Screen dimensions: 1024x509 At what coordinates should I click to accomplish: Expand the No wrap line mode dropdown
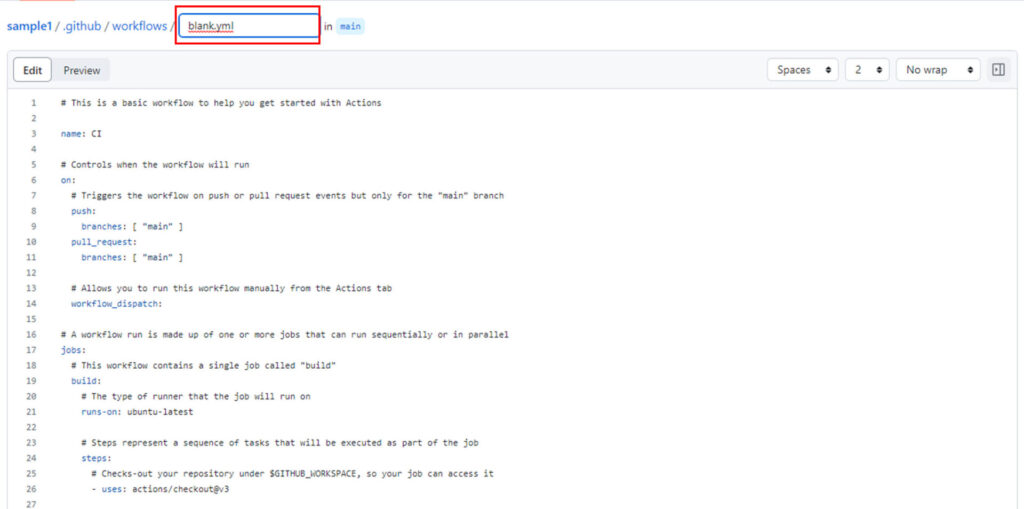938,70
